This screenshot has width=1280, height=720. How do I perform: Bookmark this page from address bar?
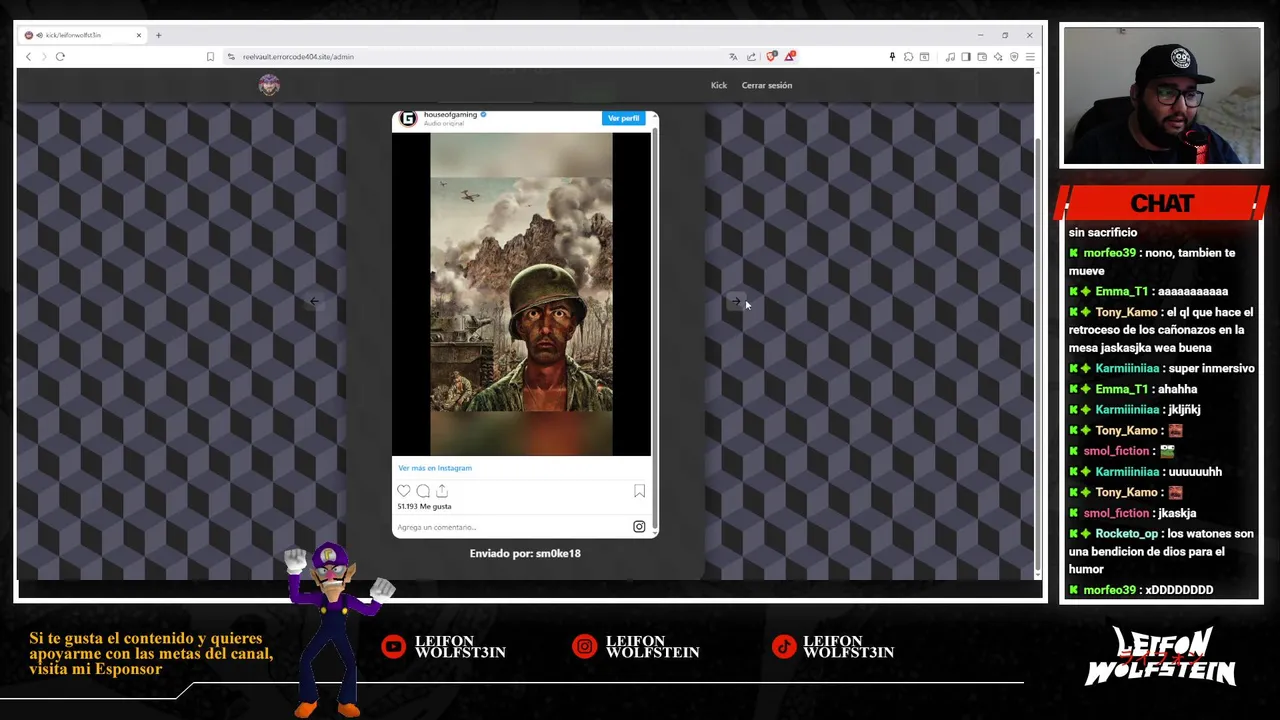(210, 56)
